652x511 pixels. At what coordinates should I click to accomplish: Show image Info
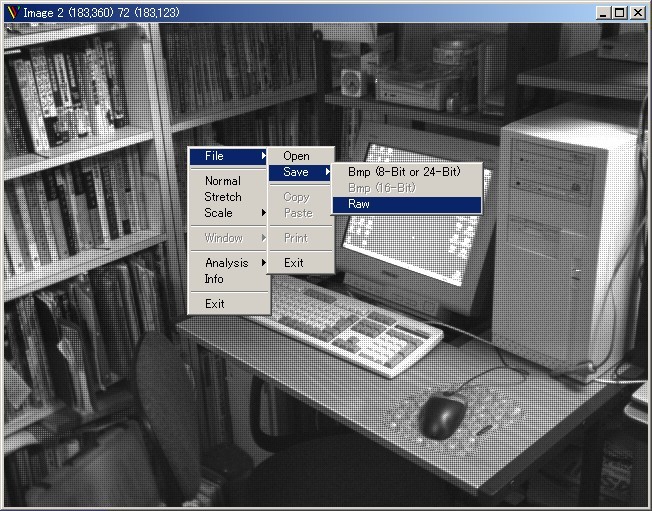point(228,279)
